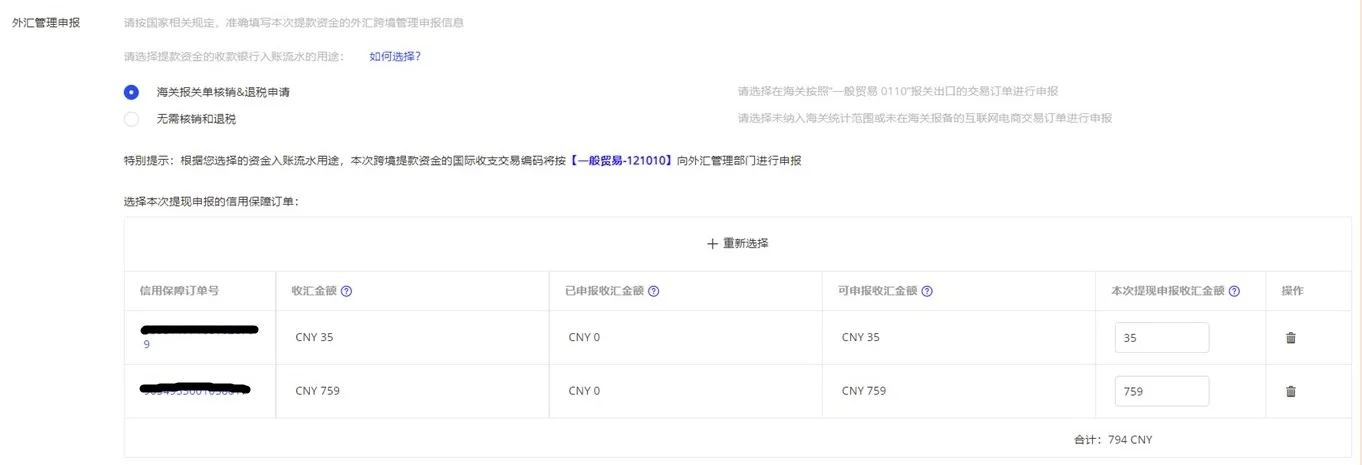Screen dimensions: 1362x465
Task: Delete the CNY 759 order row
Action: point(1290,391)
